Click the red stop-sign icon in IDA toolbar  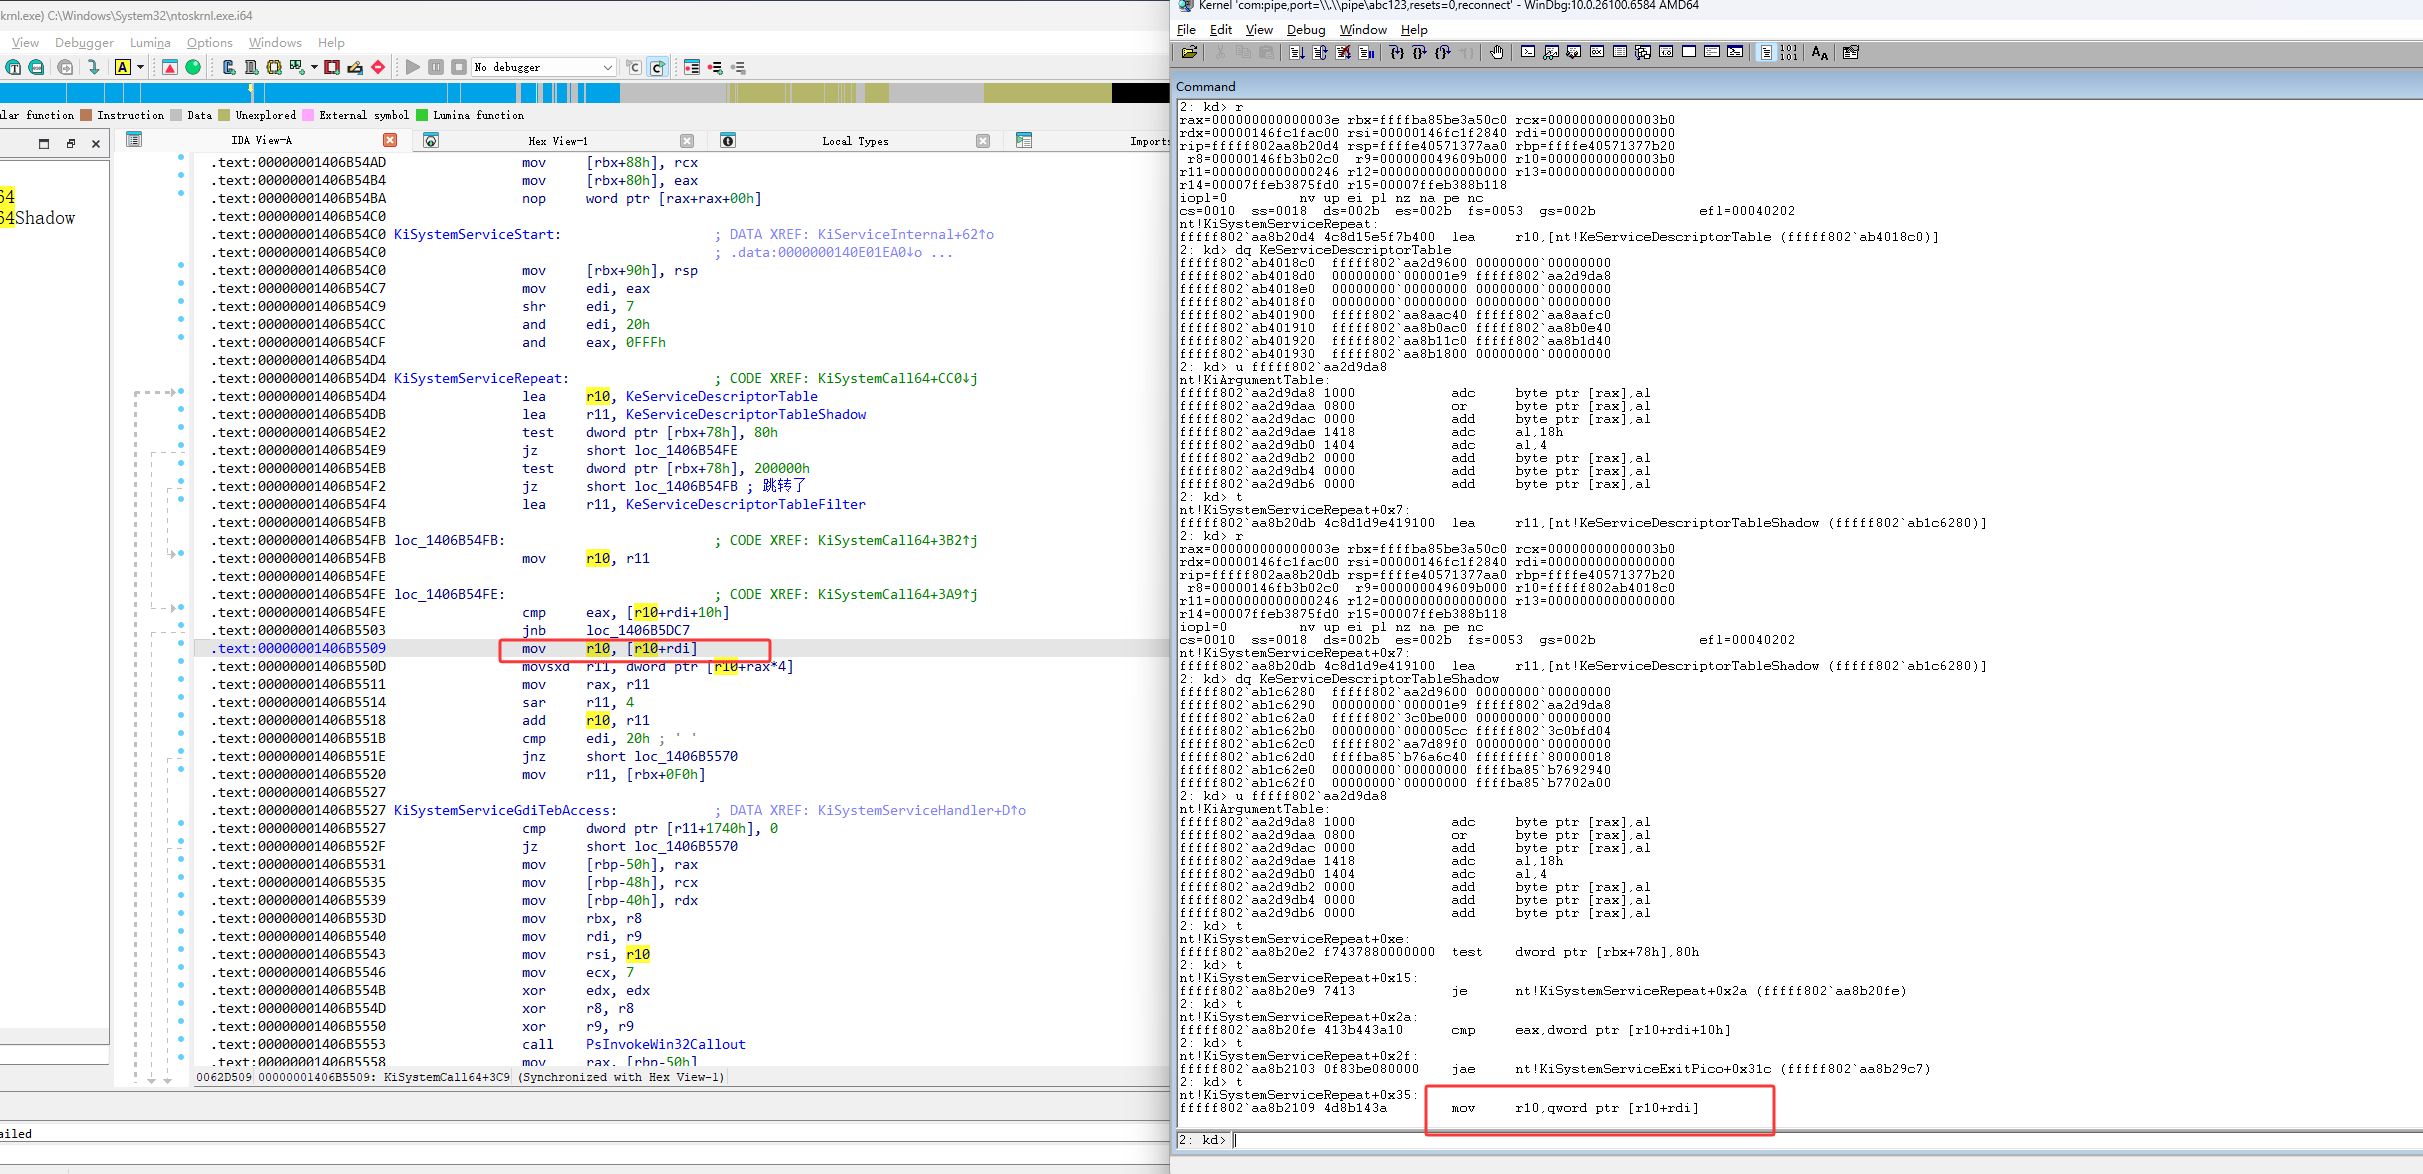(378, 67)
